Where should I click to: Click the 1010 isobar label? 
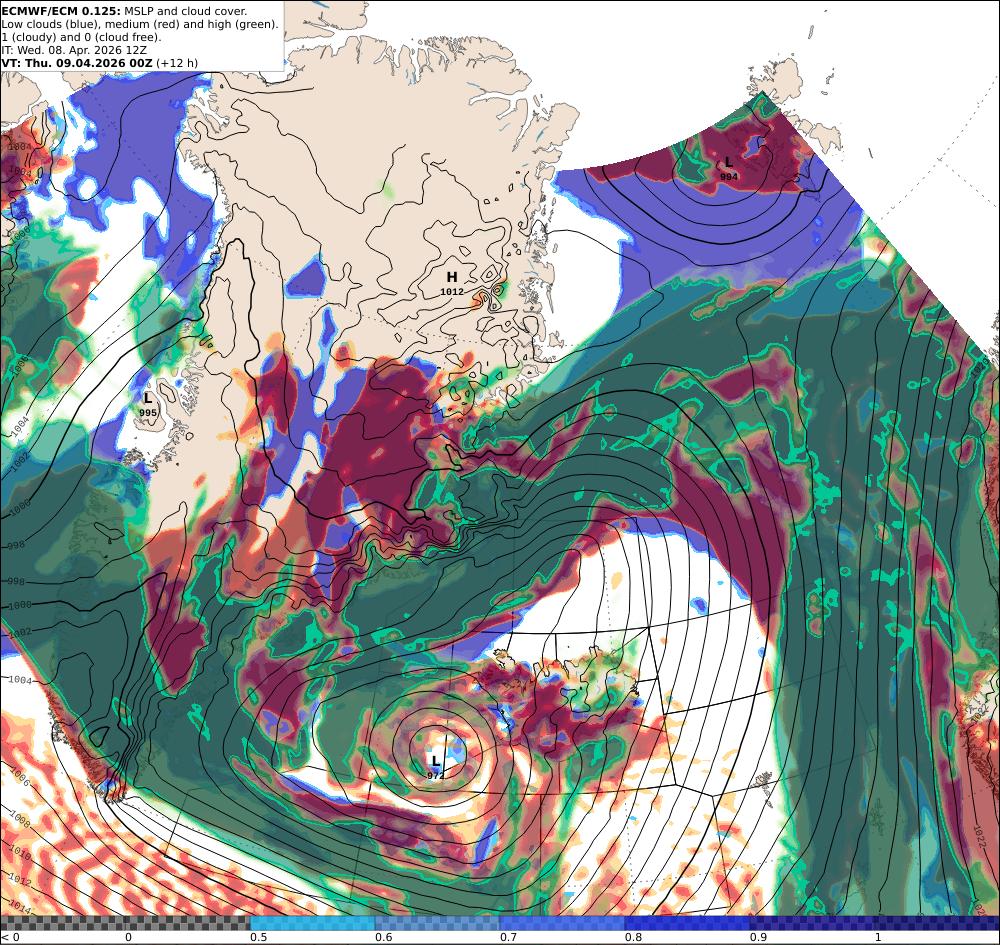tap(20, 853)
